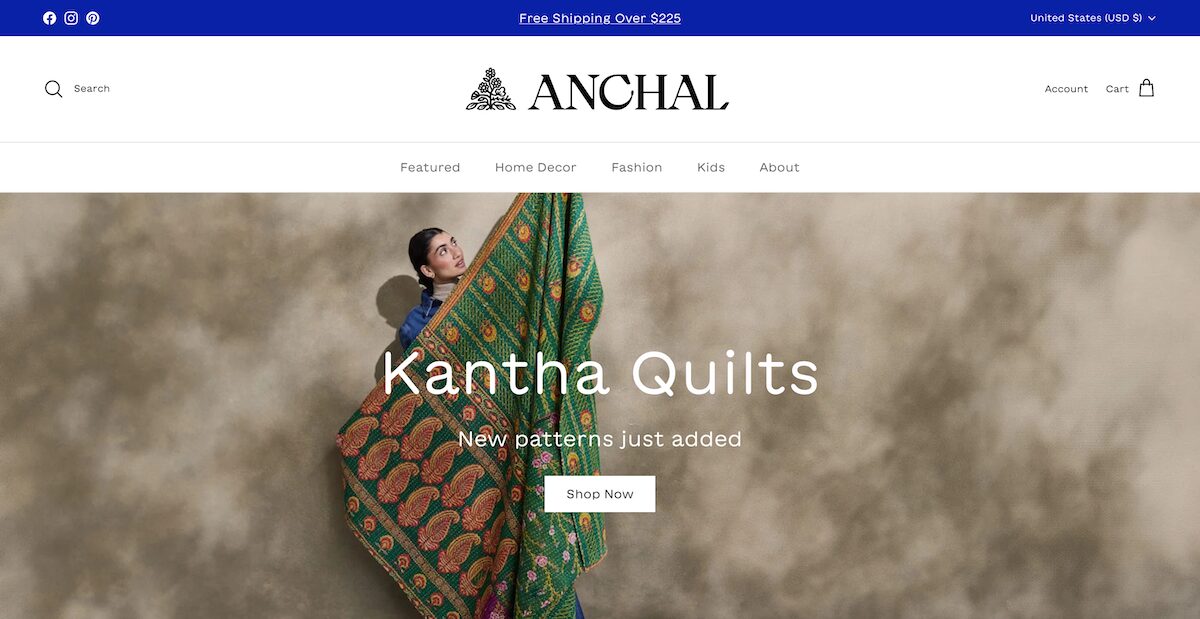The height and width of the screenshot is (619, 1200).
Task: Click the chevron beside the country selector
Action: (x=1152, y=18)
